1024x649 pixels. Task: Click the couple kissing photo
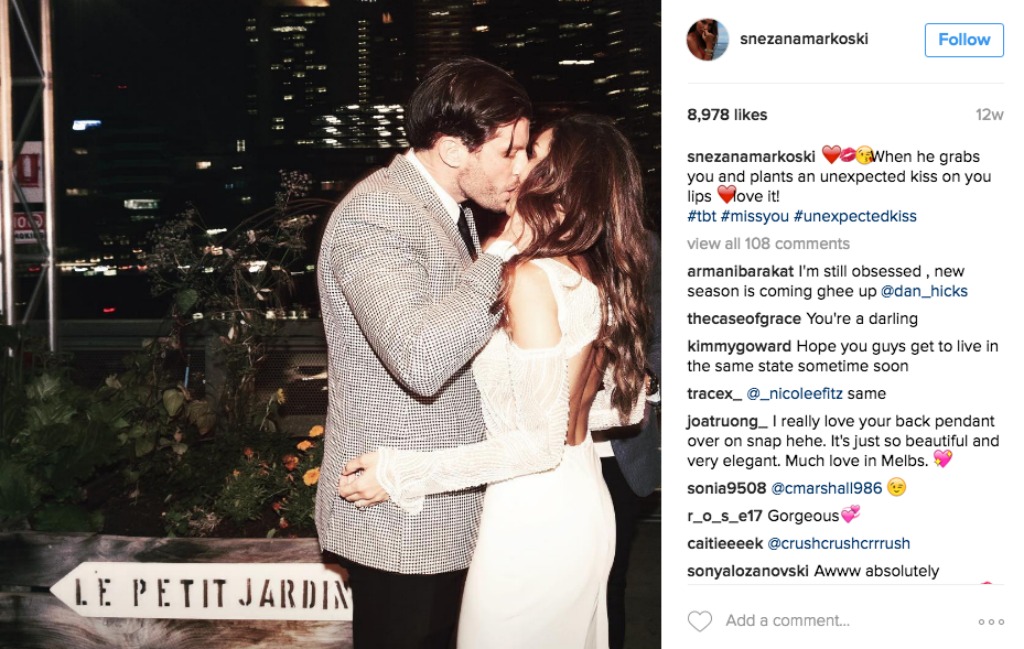(x=330, y=324)
